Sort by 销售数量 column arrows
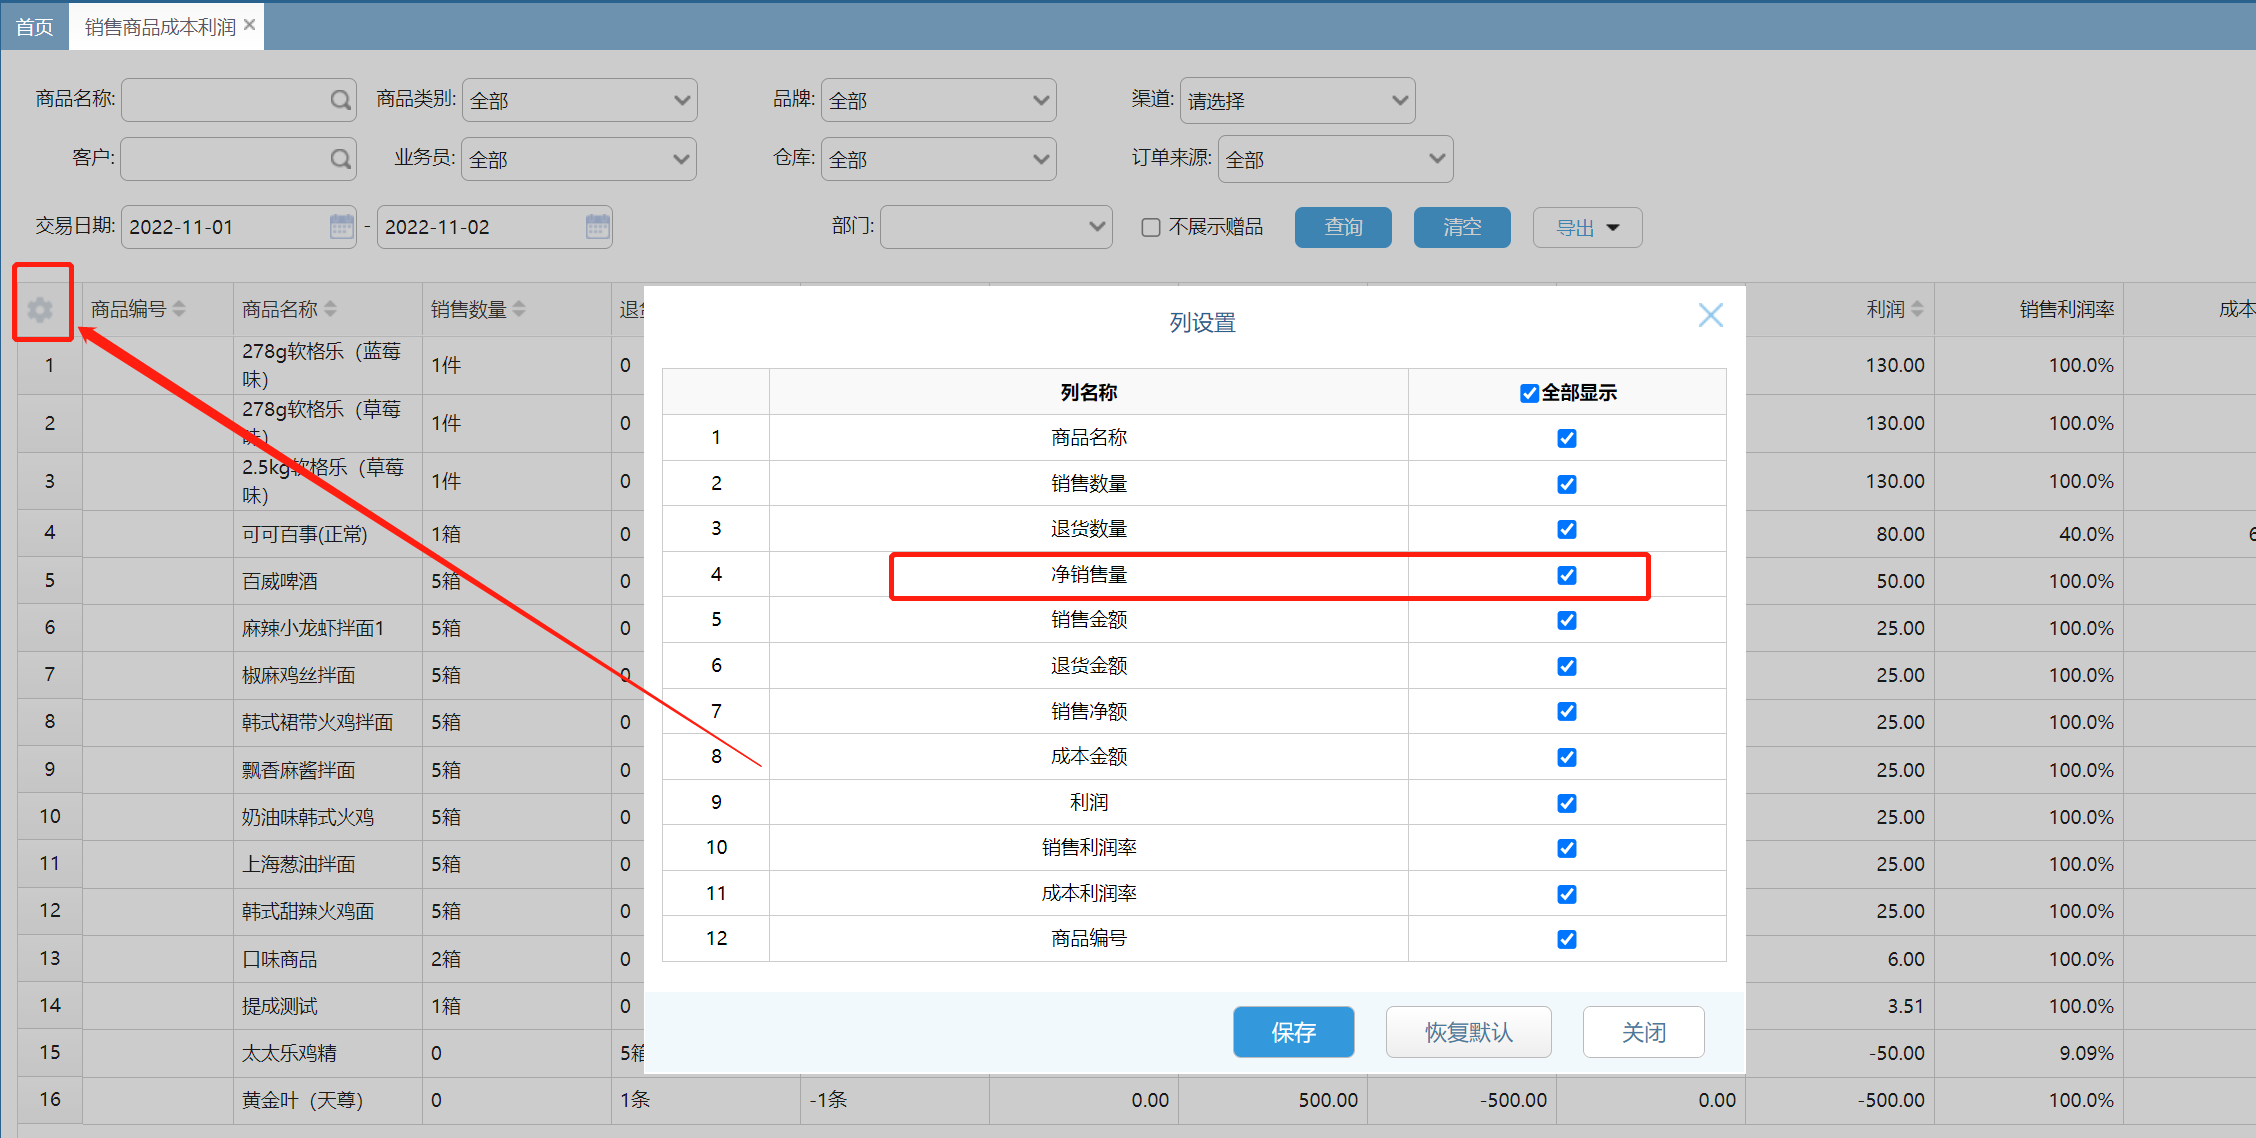Screen dimensions: 2256x1138 519,309
